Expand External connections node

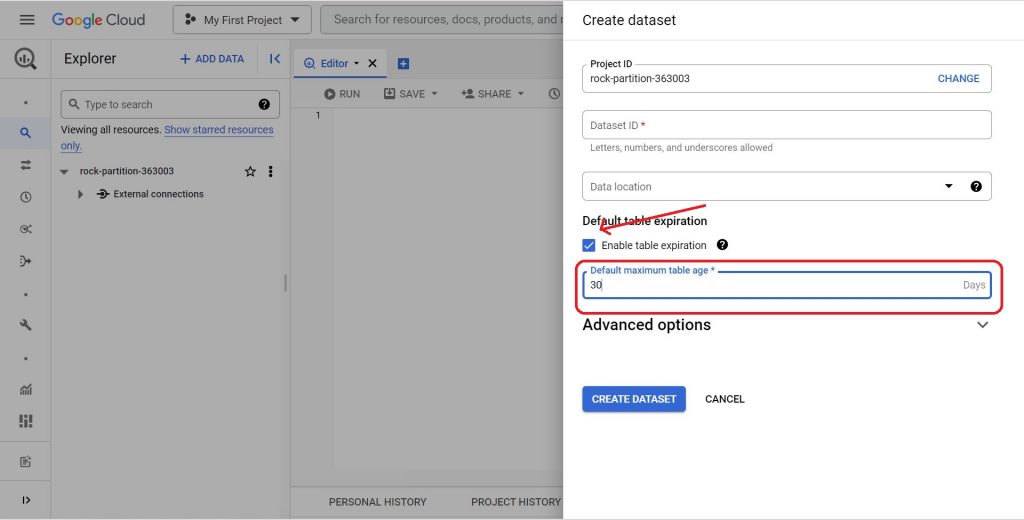tap(80, 194)
